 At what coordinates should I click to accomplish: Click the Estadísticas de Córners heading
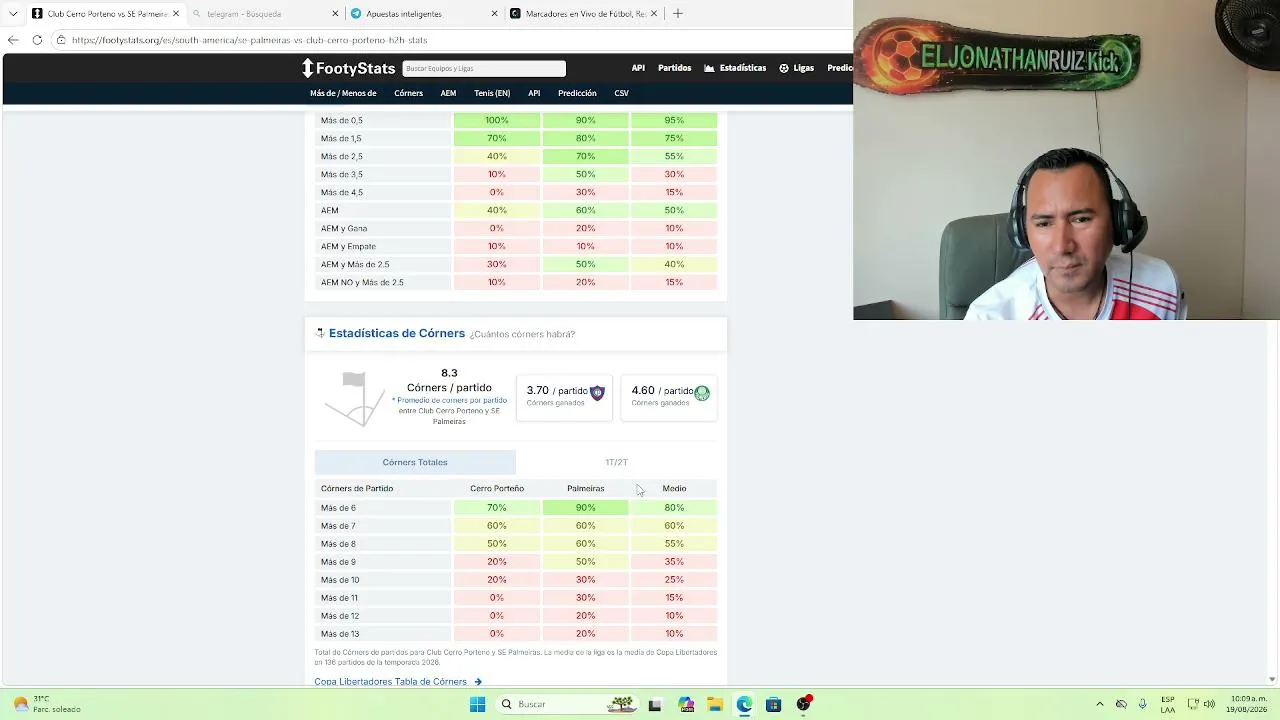click(x=397, y=333)
